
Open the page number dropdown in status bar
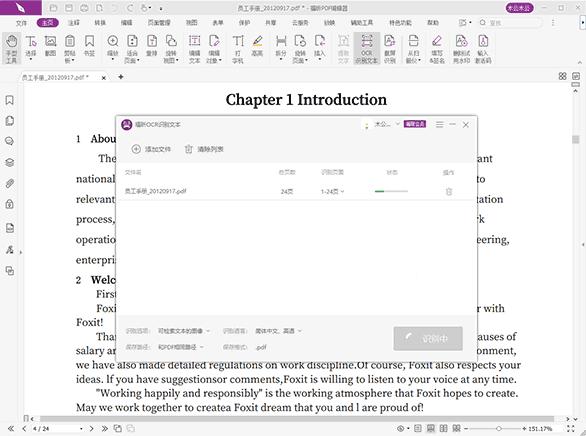pos(81,429)
